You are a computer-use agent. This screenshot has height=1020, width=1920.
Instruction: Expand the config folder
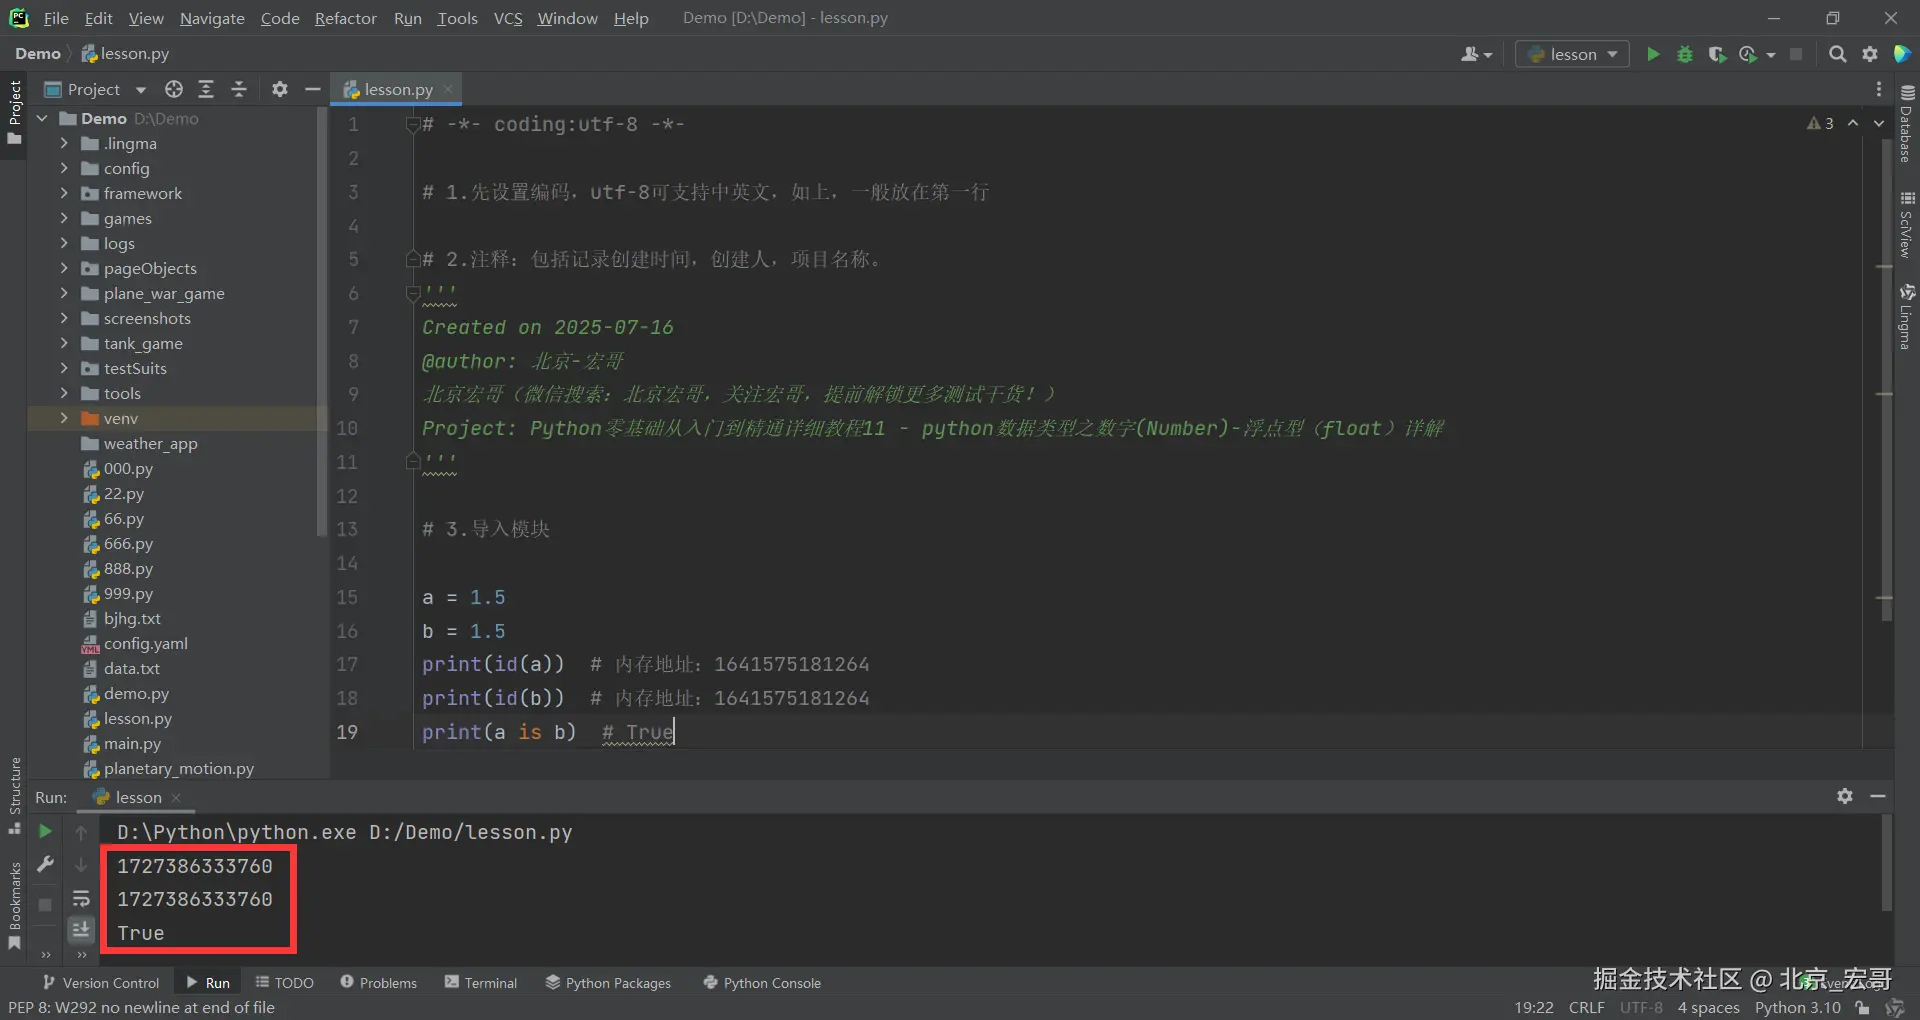(x=64, y=168)
